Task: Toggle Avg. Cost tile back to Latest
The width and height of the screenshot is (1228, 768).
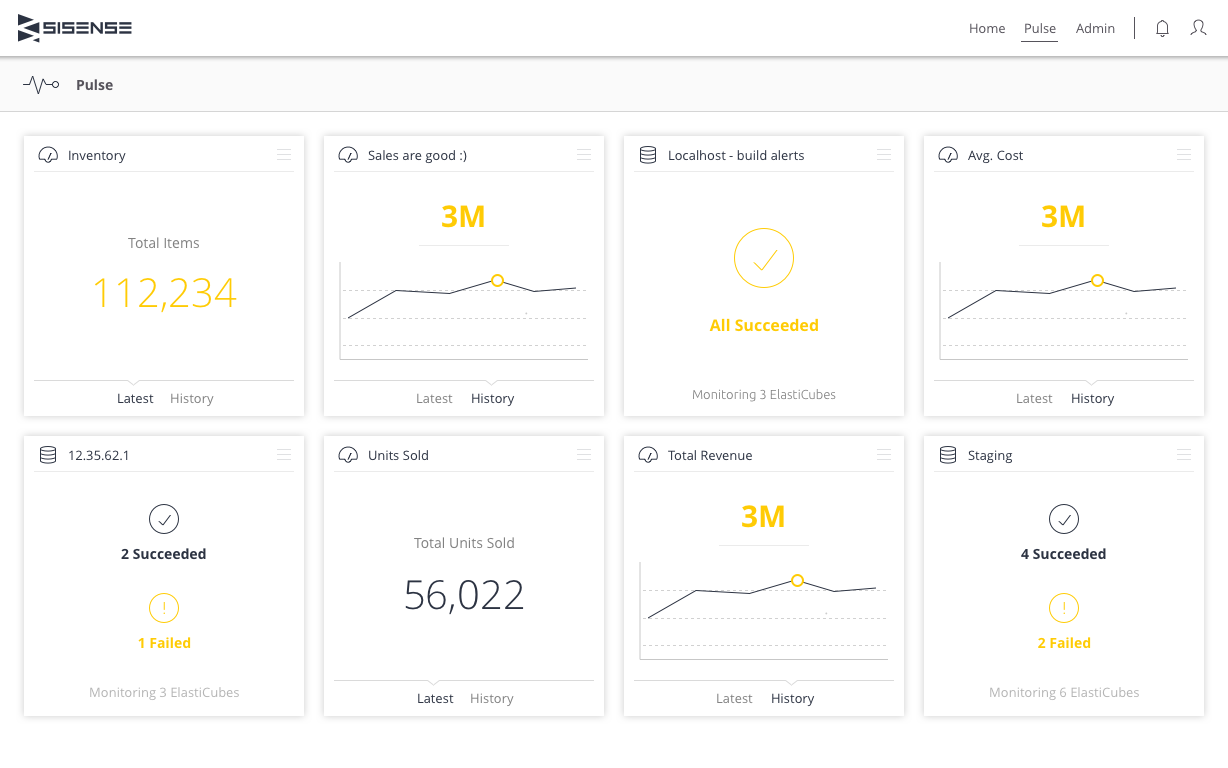Action: click(x=1034, y=398)
